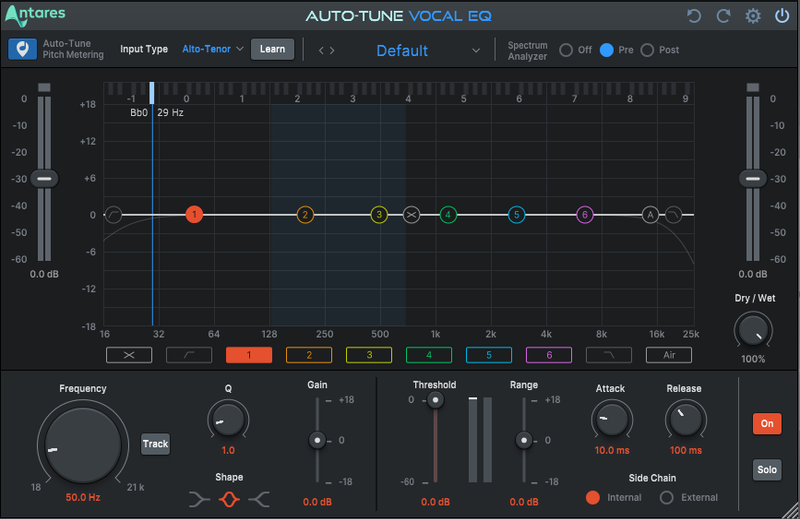Click the input level fader handle
800x519 pixels.
pos(44,179)
